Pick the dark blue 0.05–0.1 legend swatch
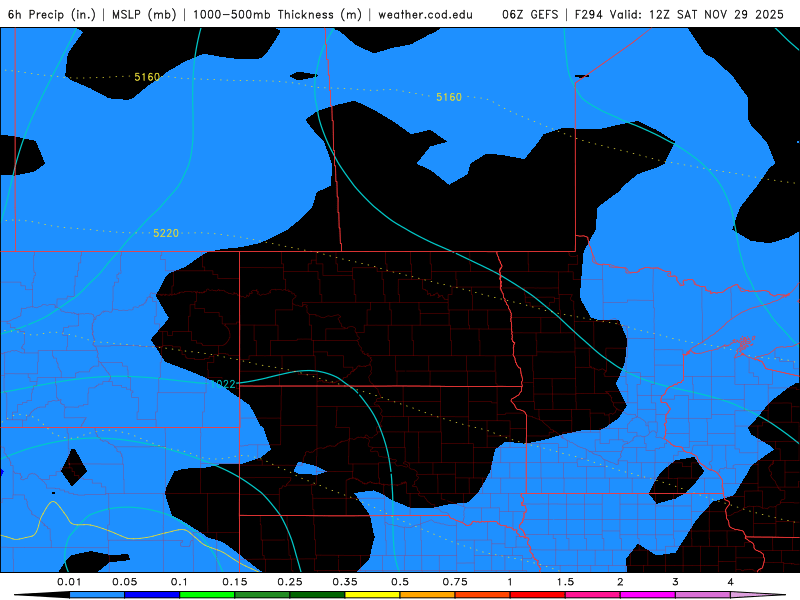Viewport: 800px width, 600px height. (x=152, y=595)
